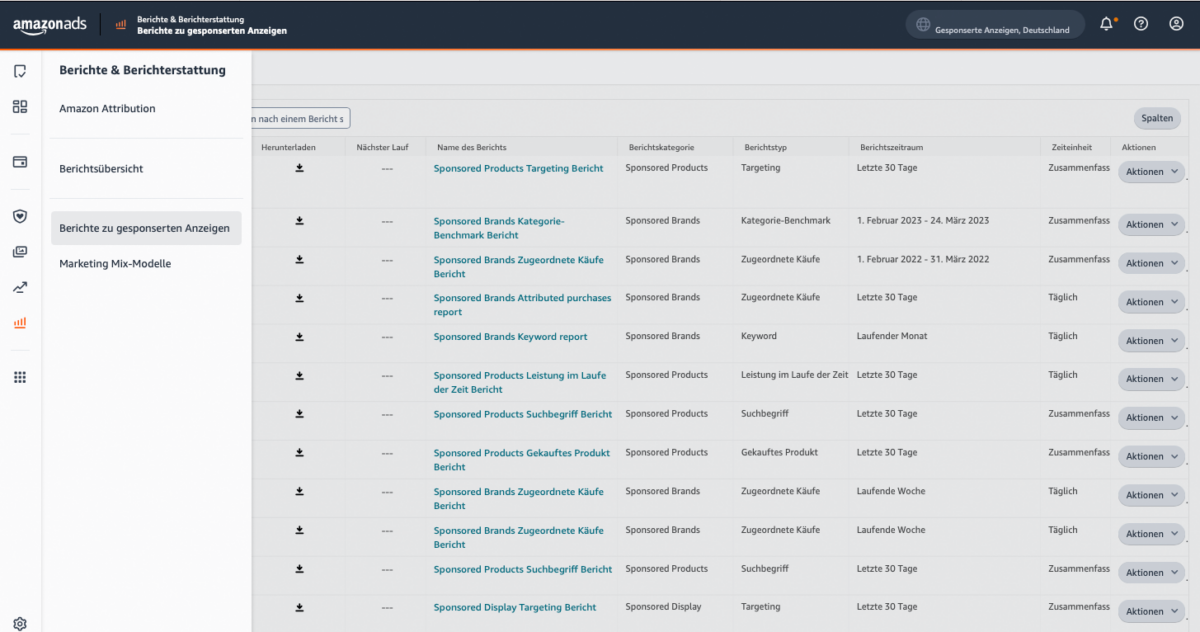
Task: Download the report dated Februar 2022 - März 2022
Action: point(299,260)
